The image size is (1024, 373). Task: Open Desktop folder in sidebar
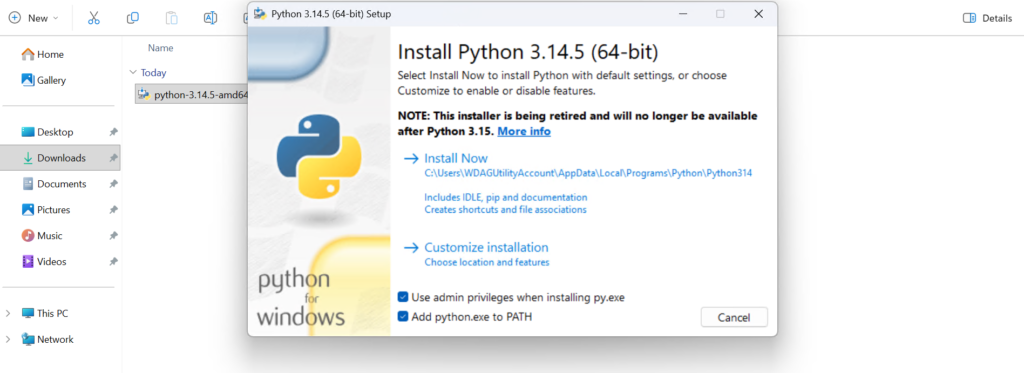[55, 132]
